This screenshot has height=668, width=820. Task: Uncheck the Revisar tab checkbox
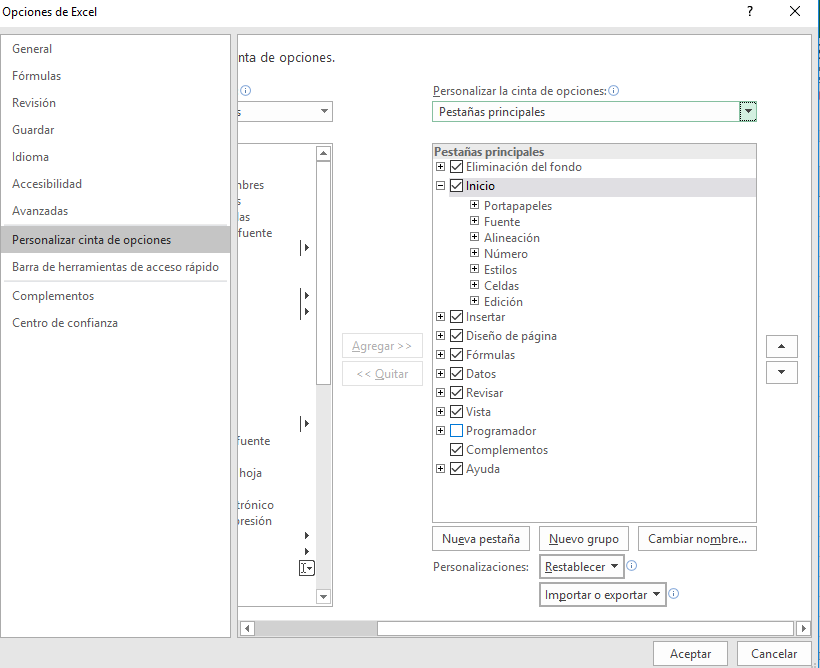click(x=457, y=392)
